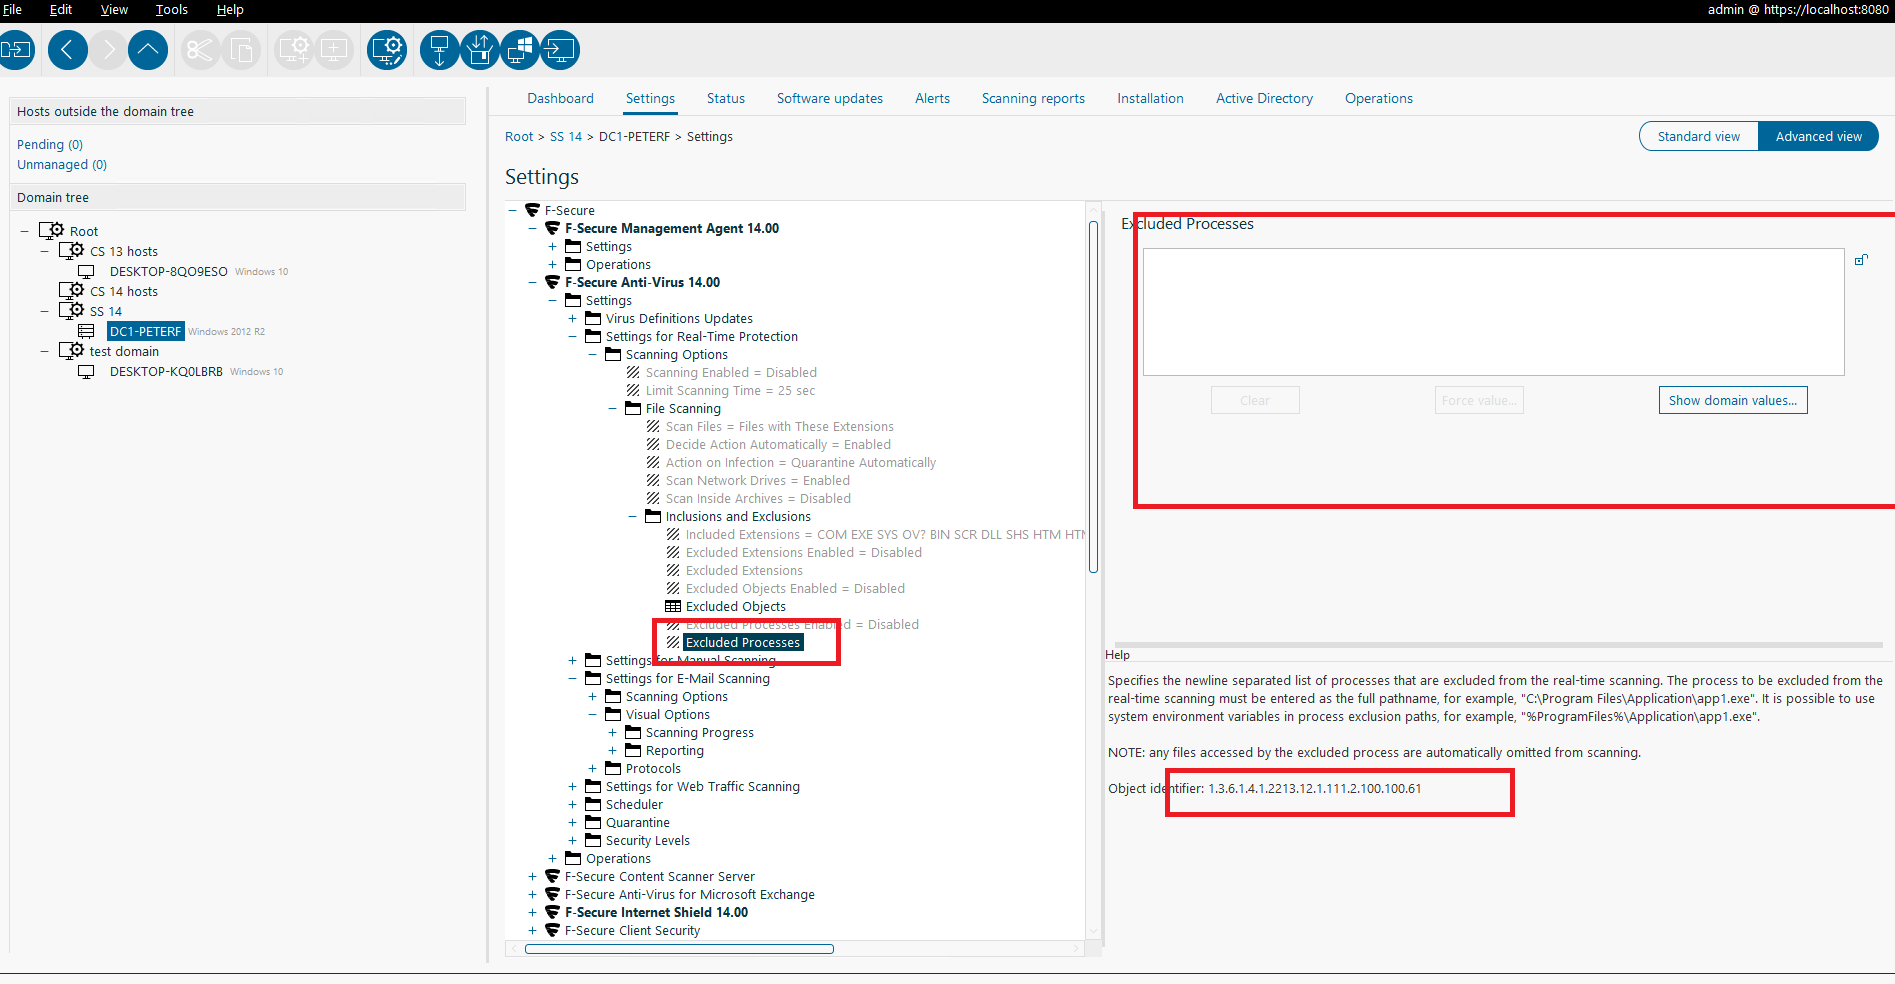Open the Tools menu
The width and height of the screenshot is (1895, 984).
(x=171, y=9)
